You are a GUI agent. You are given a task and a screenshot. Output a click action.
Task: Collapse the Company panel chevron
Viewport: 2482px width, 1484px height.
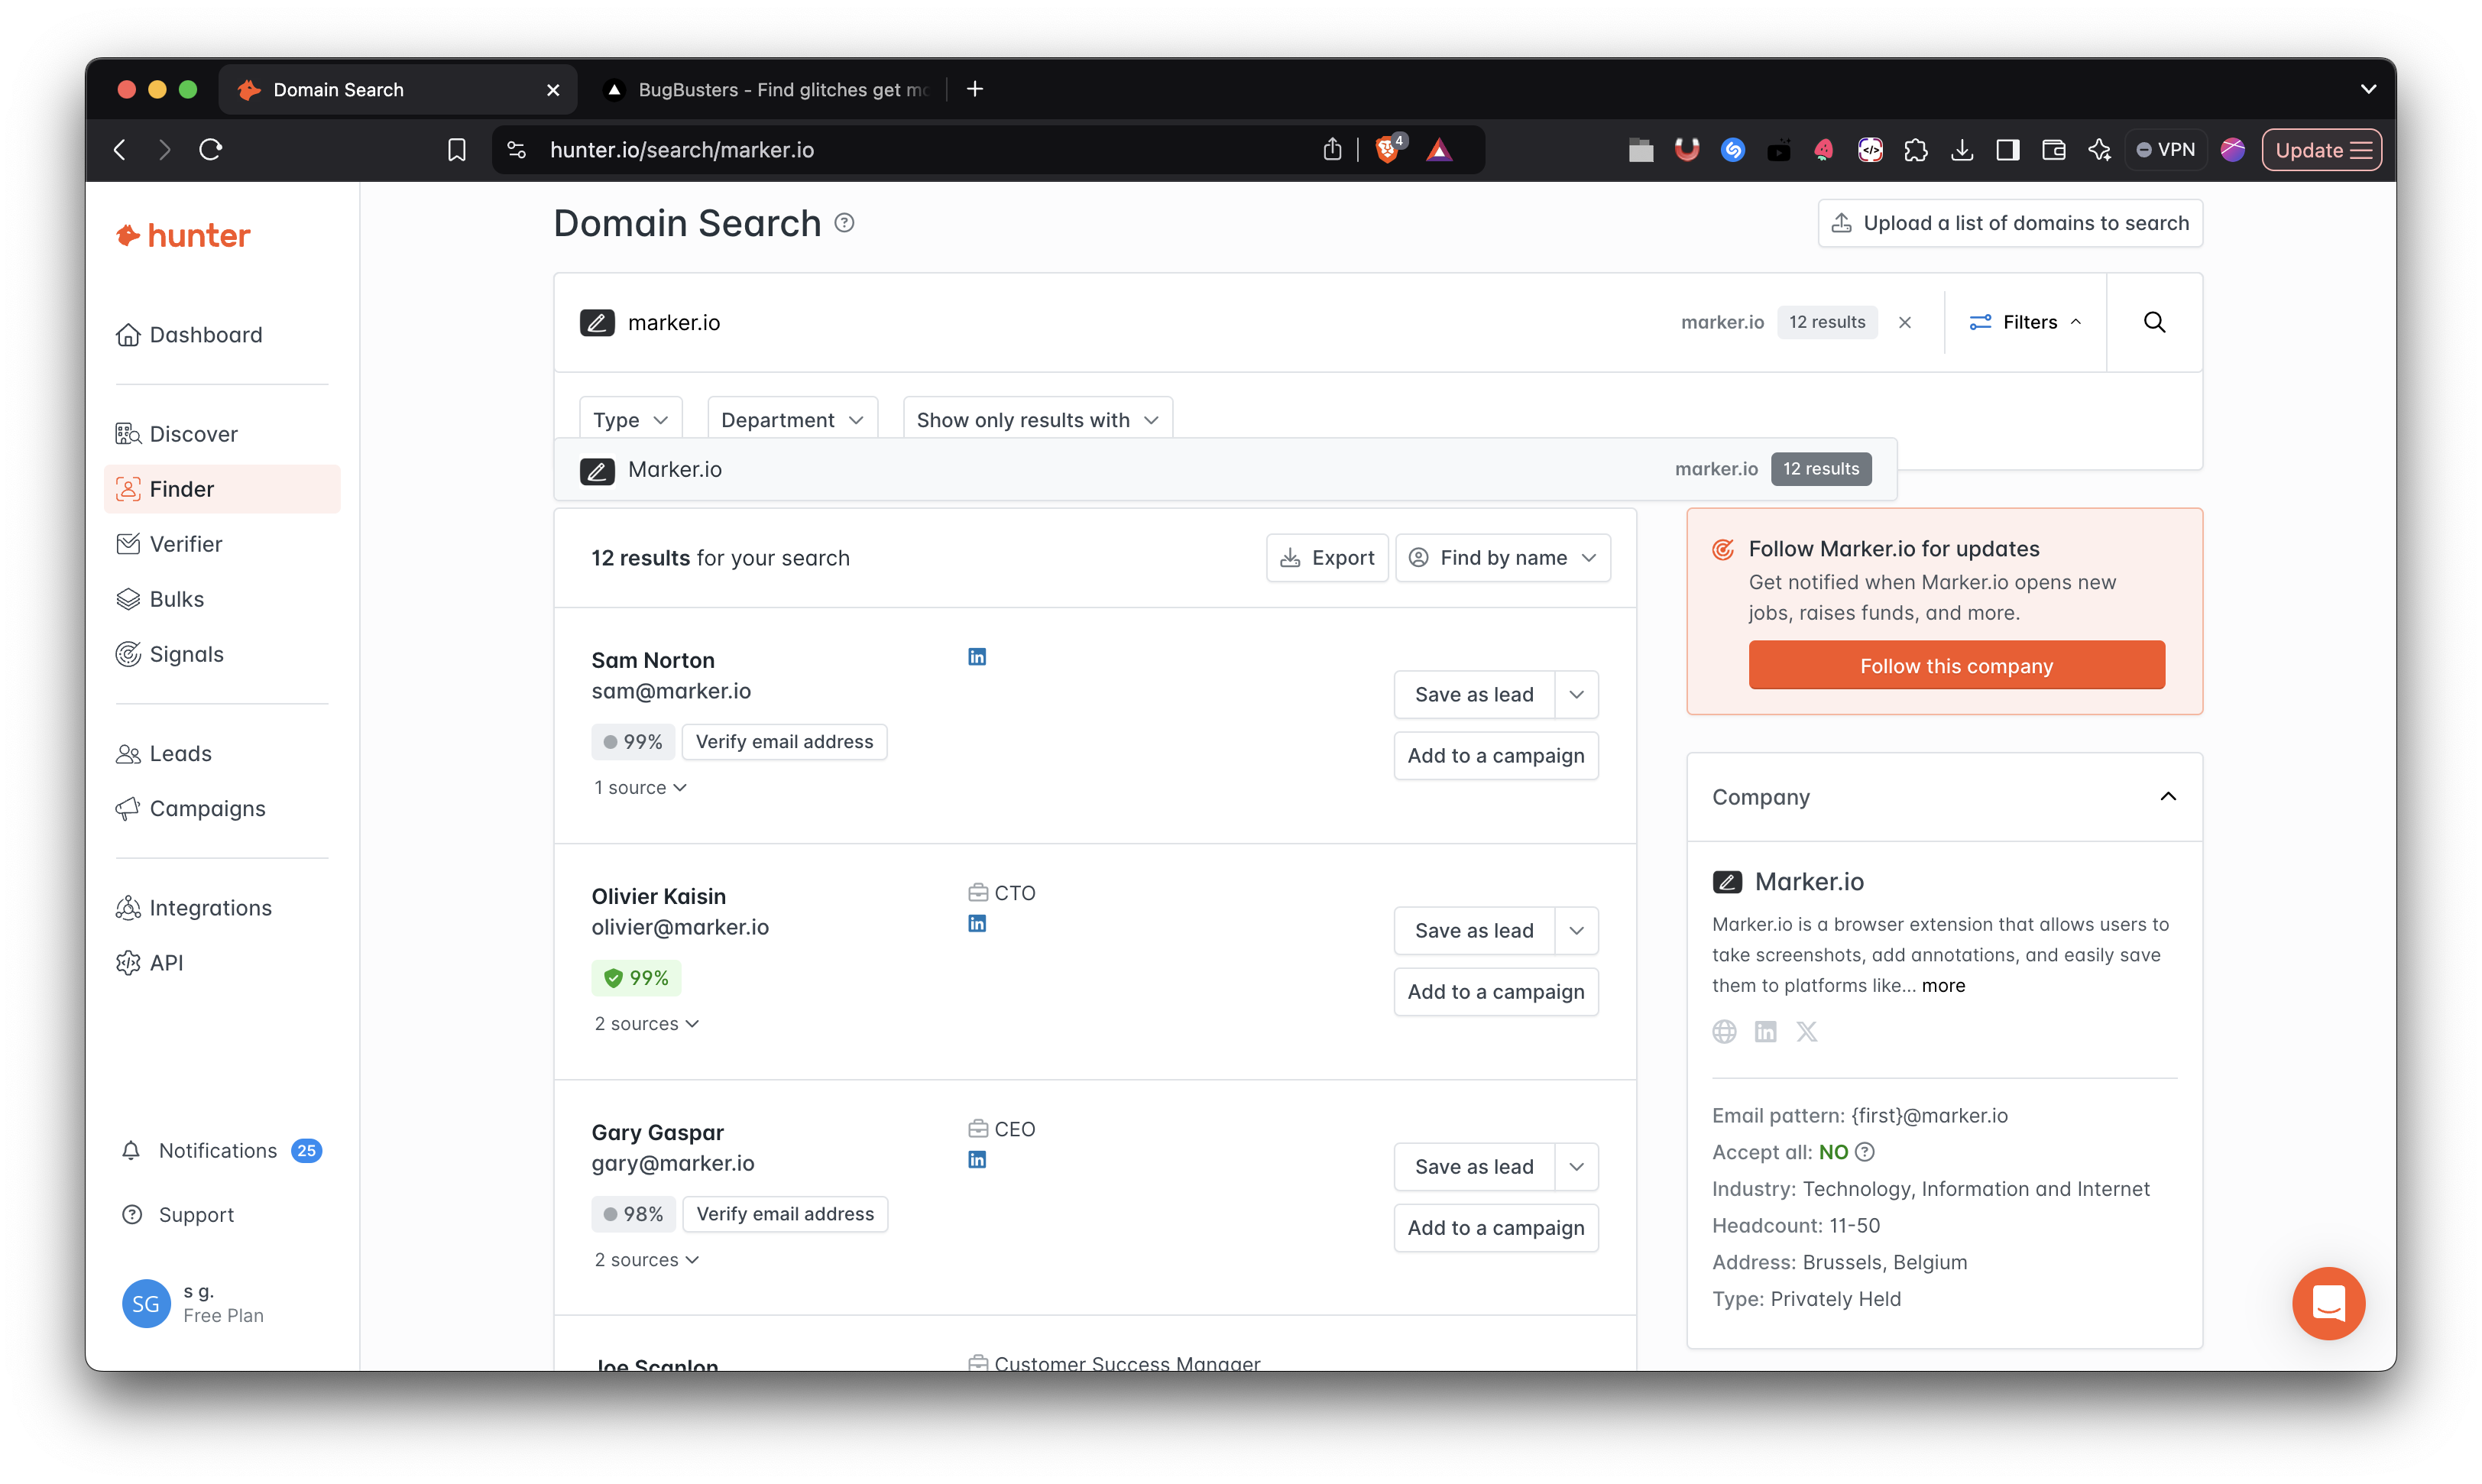tap(2167, 797)
